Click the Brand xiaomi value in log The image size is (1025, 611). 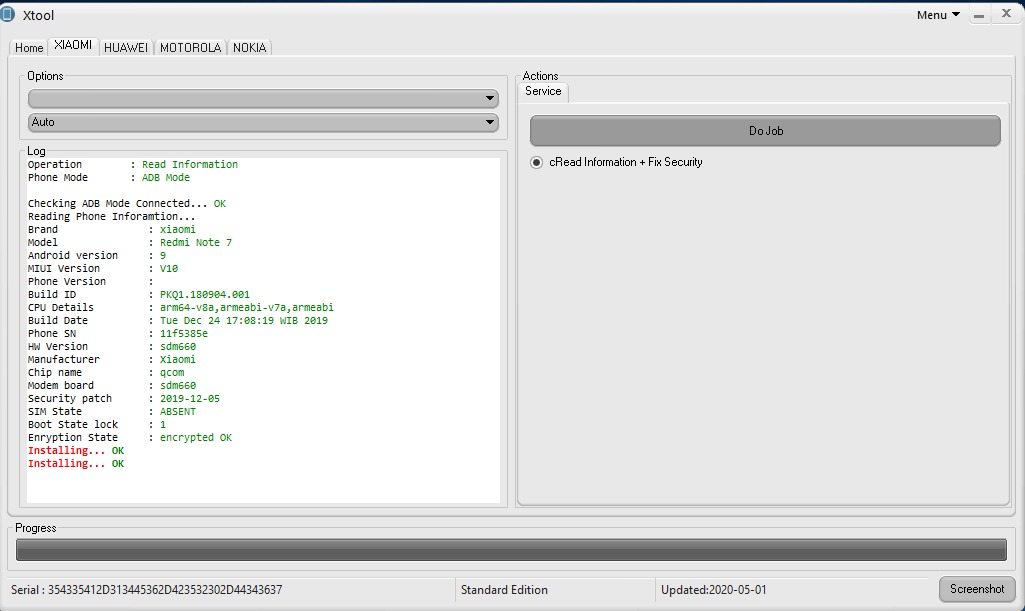[x=178, y=229]
